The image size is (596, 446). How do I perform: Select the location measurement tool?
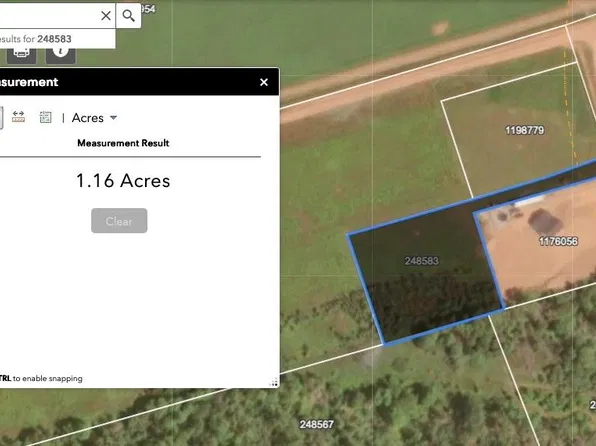point(46,117)
